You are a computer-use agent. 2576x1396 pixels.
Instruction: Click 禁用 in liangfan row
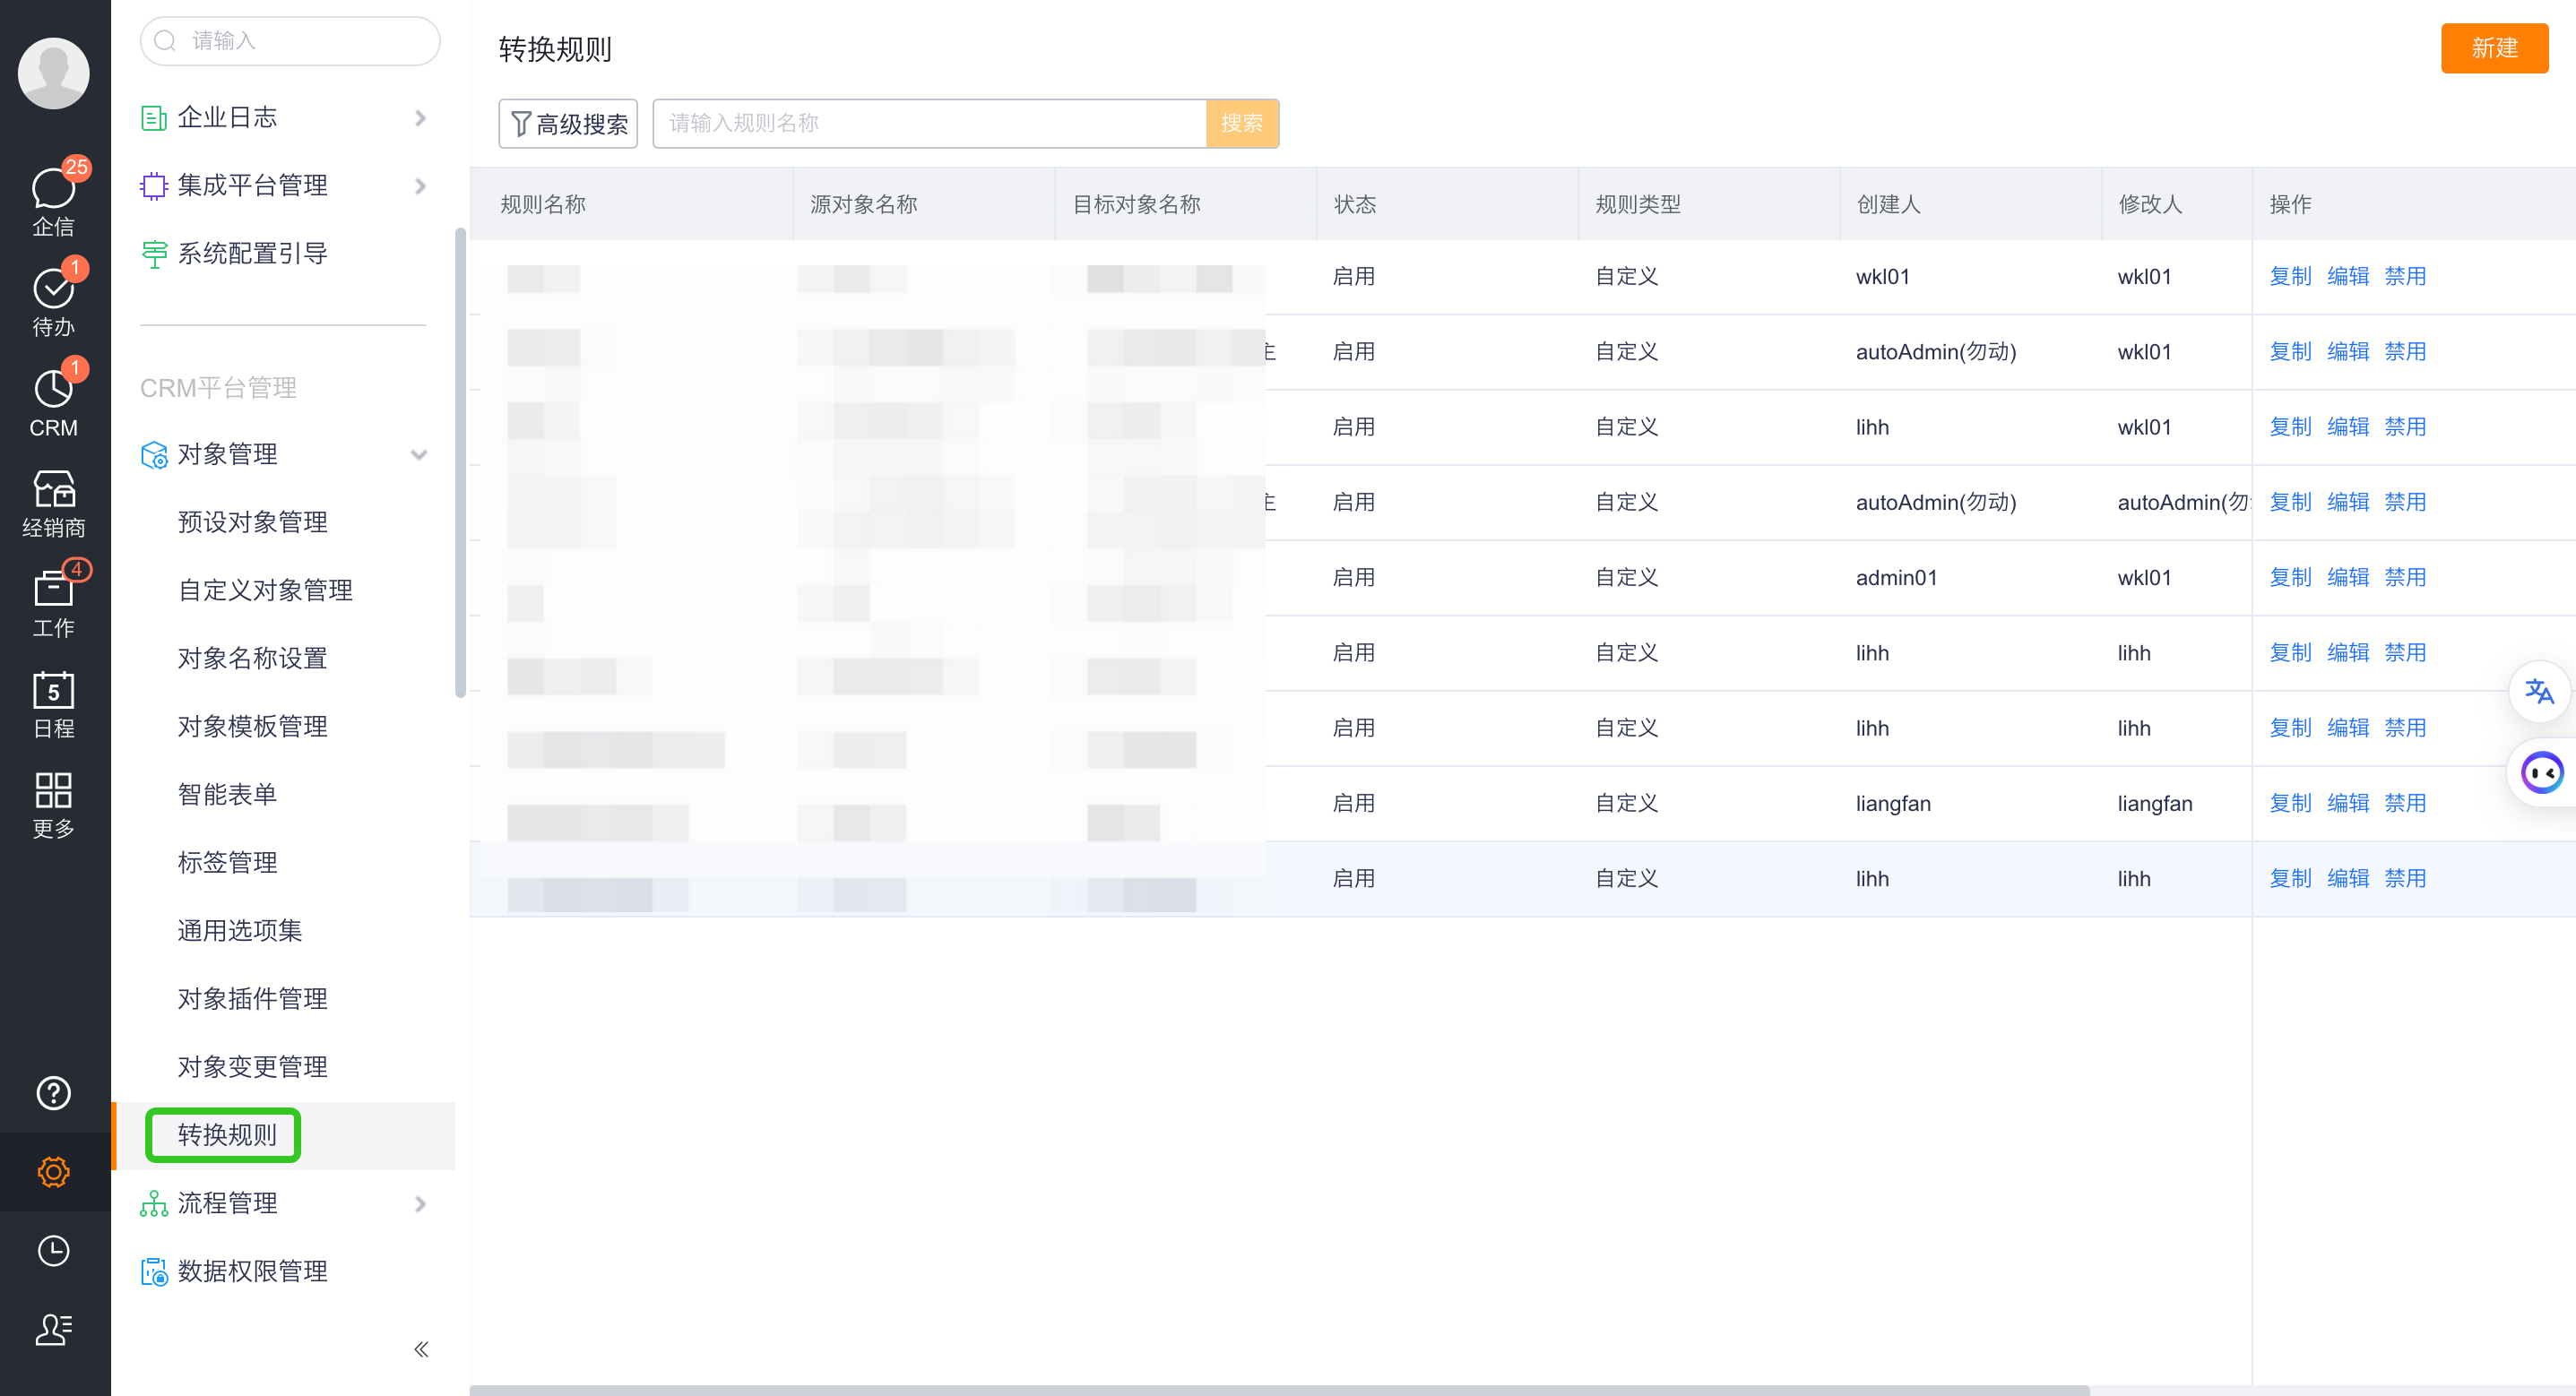[2405, 803]
